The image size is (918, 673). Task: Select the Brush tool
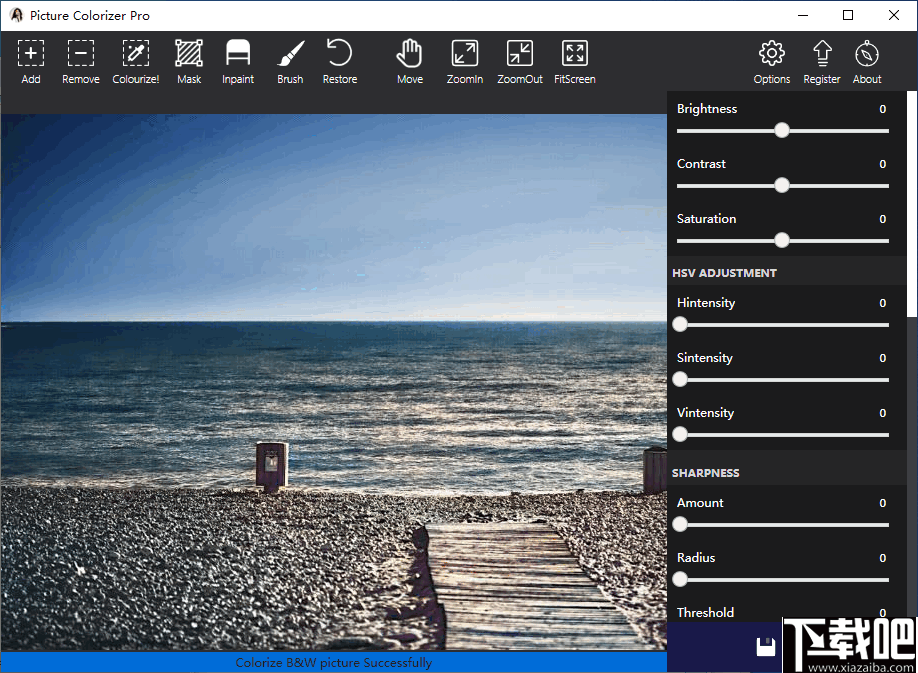(x=289, y=60)
